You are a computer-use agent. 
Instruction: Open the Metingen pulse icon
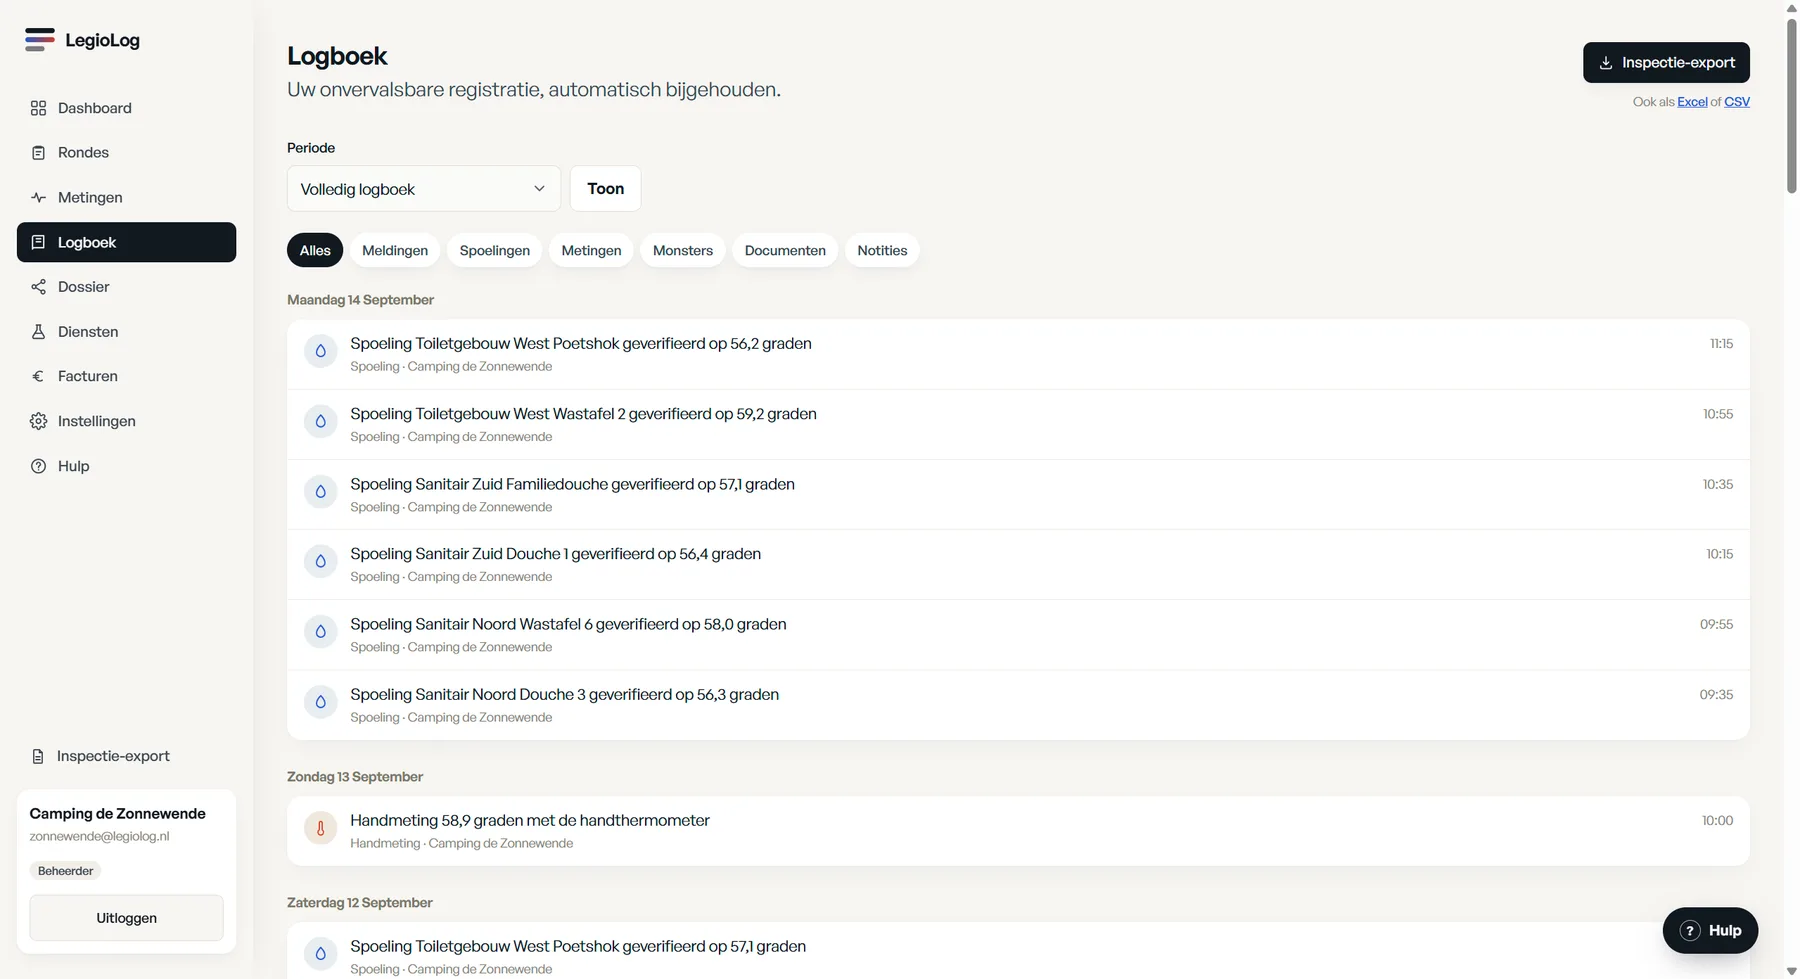tap(38, 198)
